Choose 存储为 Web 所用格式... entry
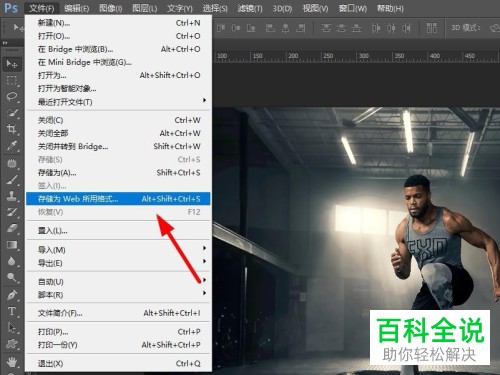The width and height of the screenshot is (500, 375). tap(118, 199)
